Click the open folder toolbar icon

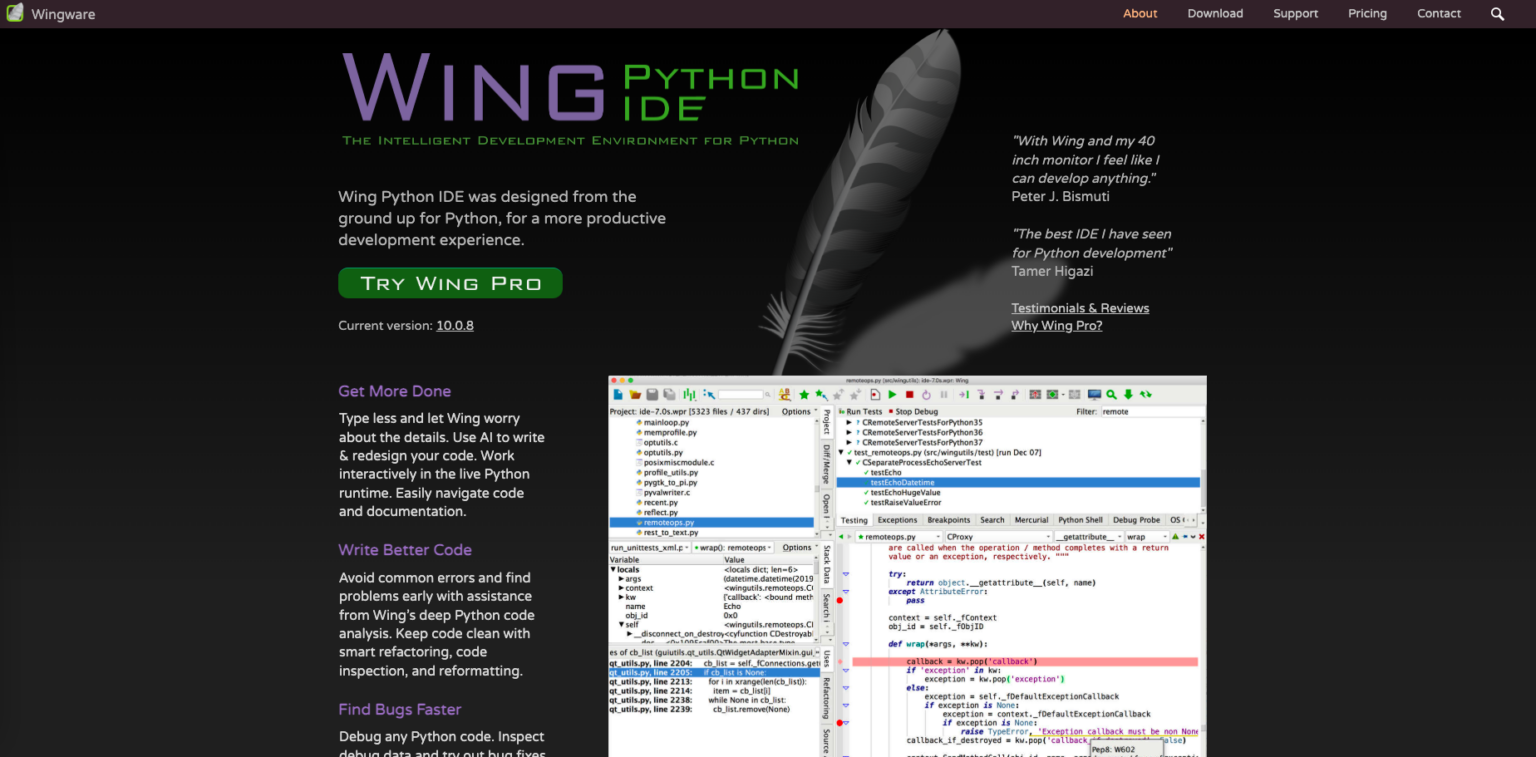636,394
